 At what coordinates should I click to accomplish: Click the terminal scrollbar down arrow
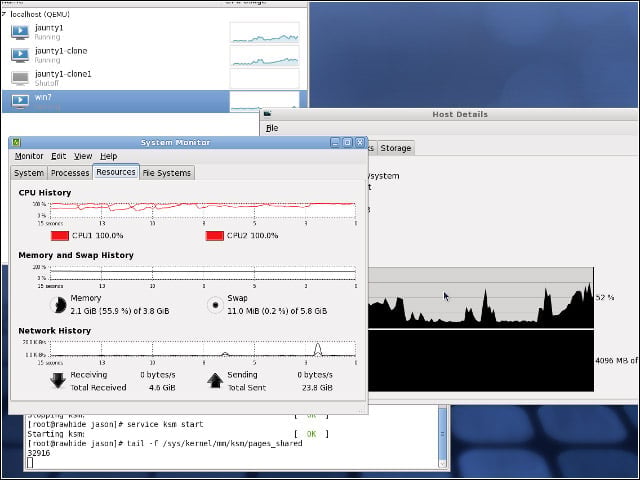(442, 464)
